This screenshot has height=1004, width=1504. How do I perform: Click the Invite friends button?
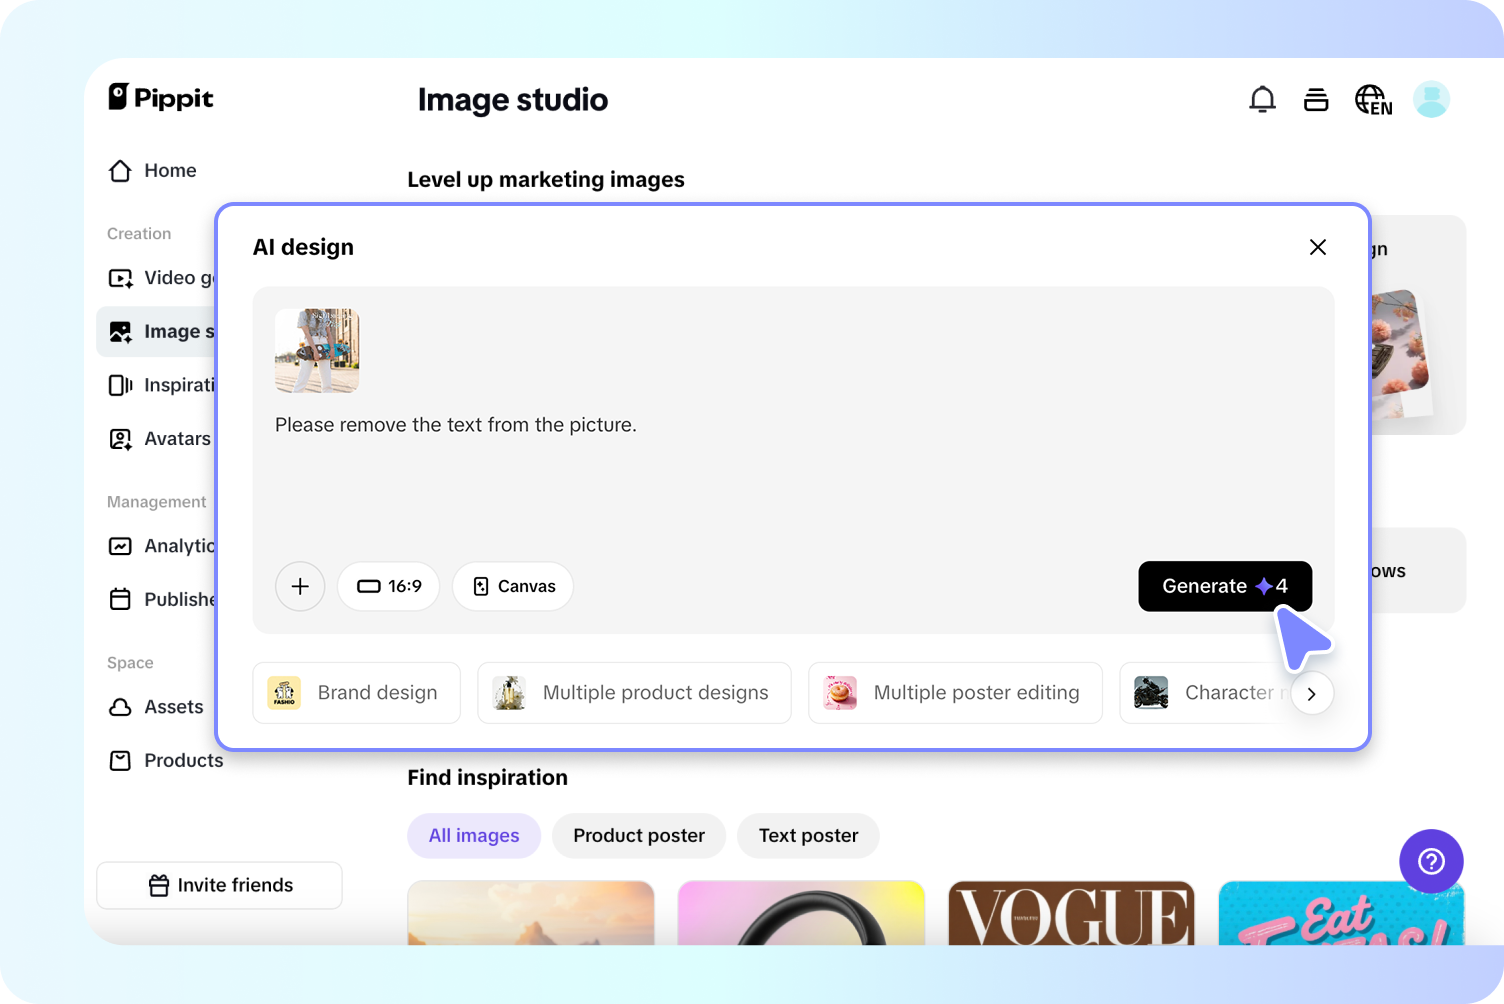click(219, 885)
